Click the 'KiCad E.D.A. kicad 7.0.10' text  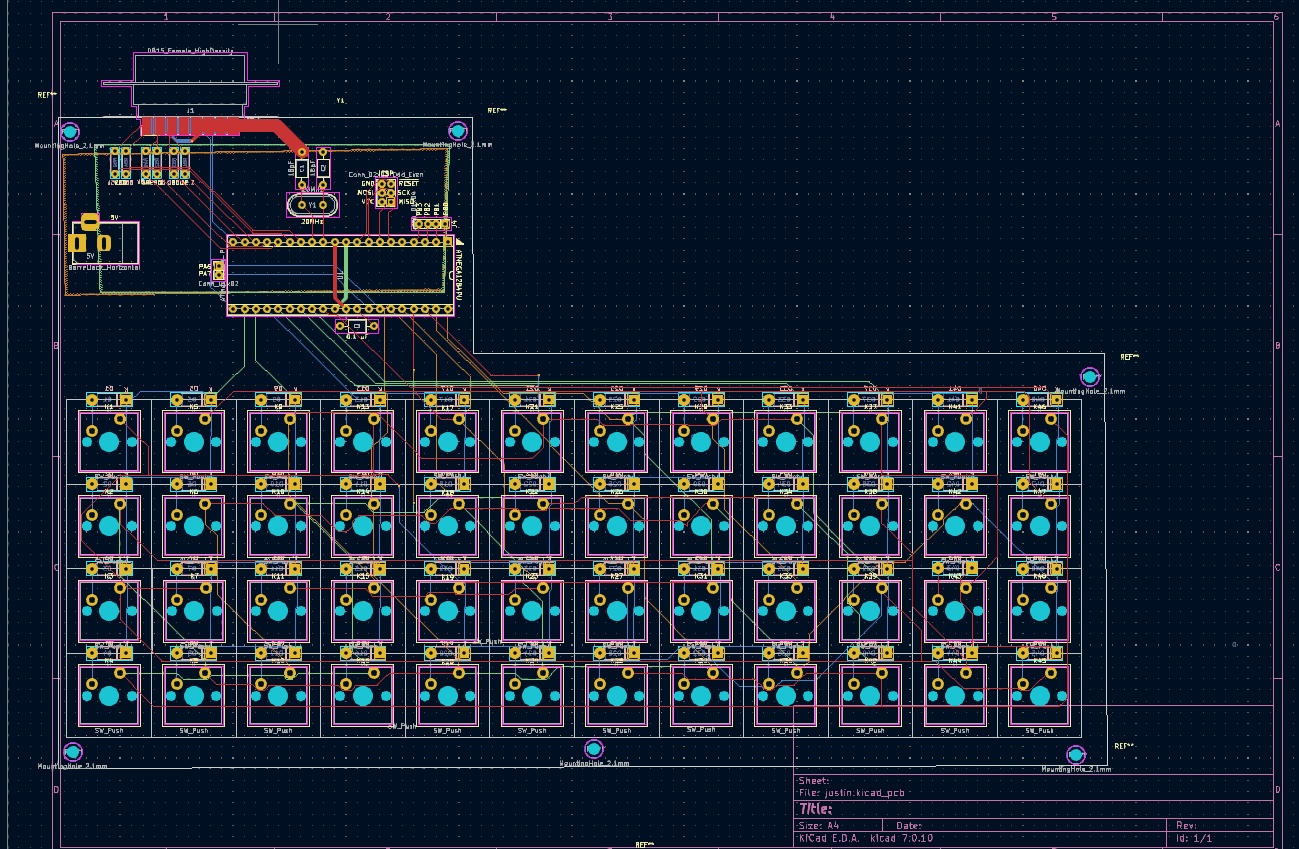[866, 838]
